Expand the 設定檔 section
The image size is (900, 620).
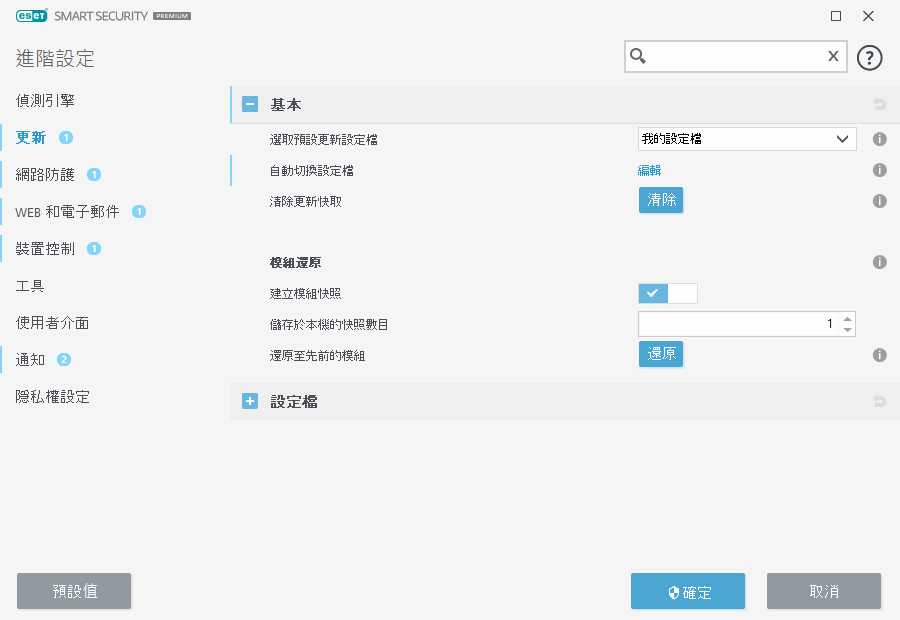coord(250,402)
